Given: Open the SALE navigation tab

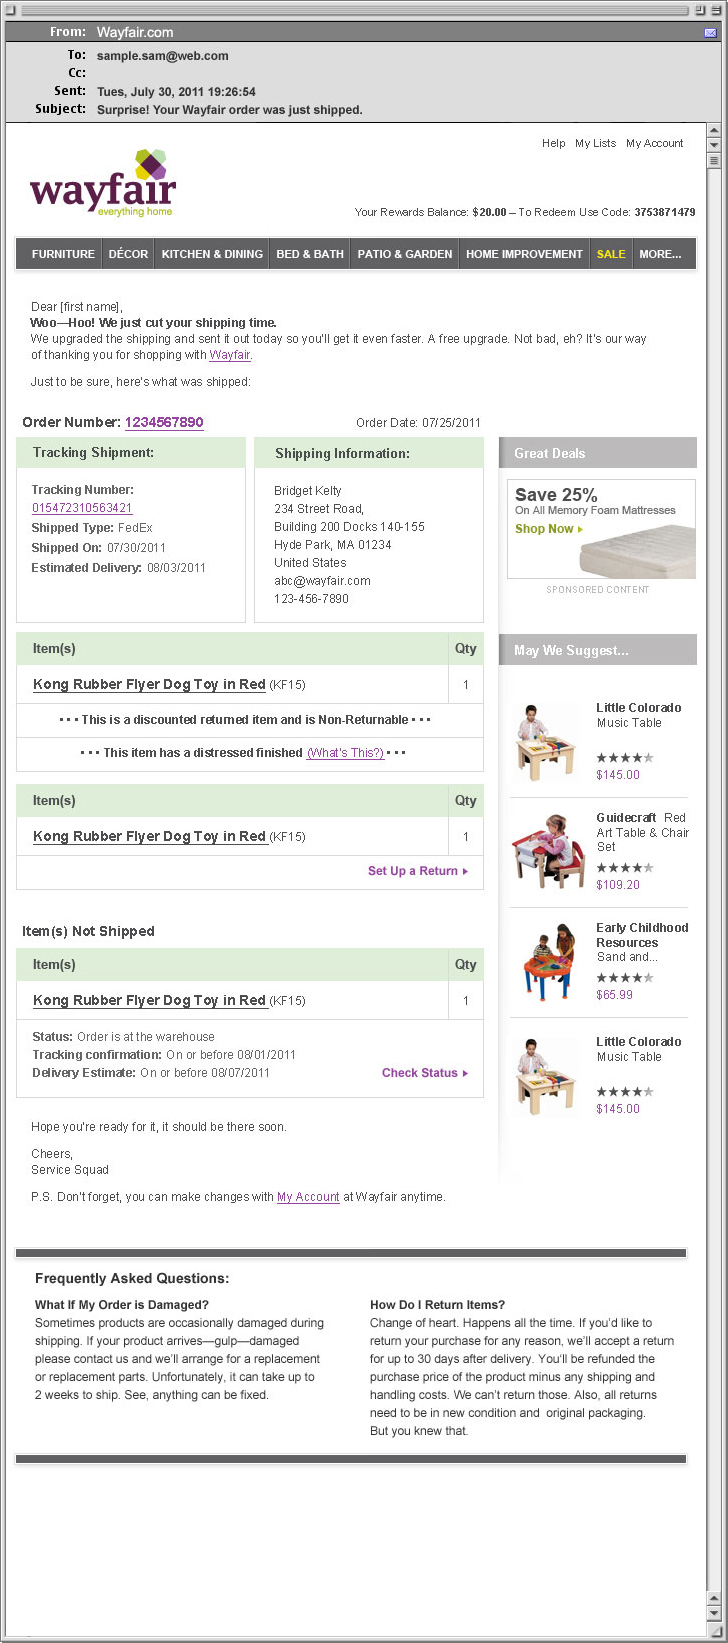Looking at the screenshot, I should [611, 254].
